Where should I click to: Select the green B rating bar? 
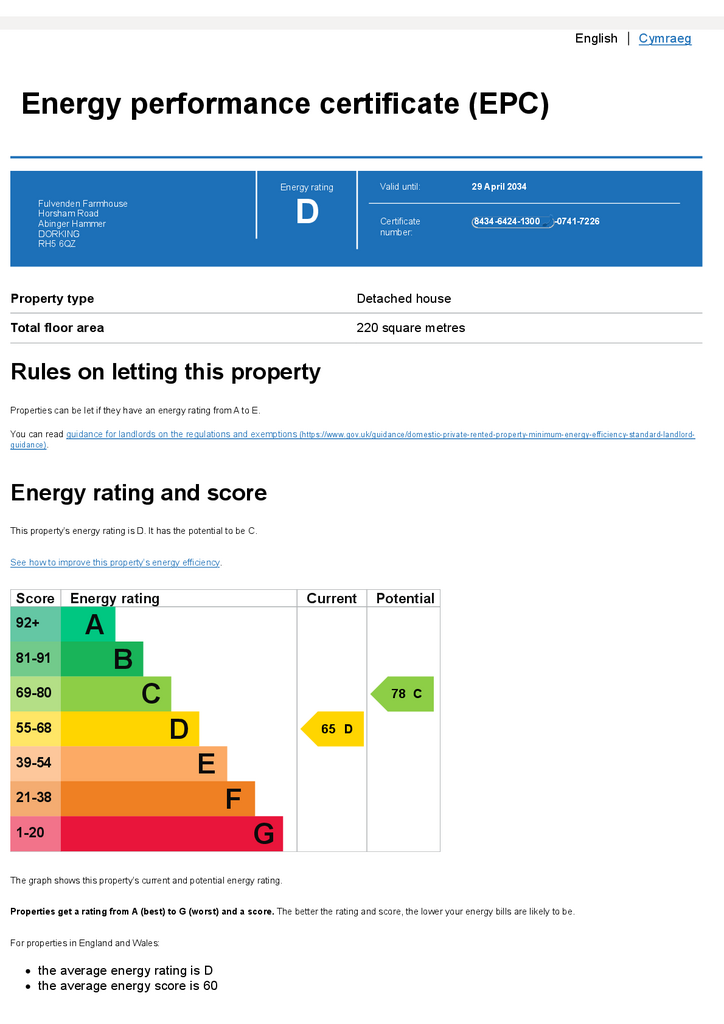[102, 659]
